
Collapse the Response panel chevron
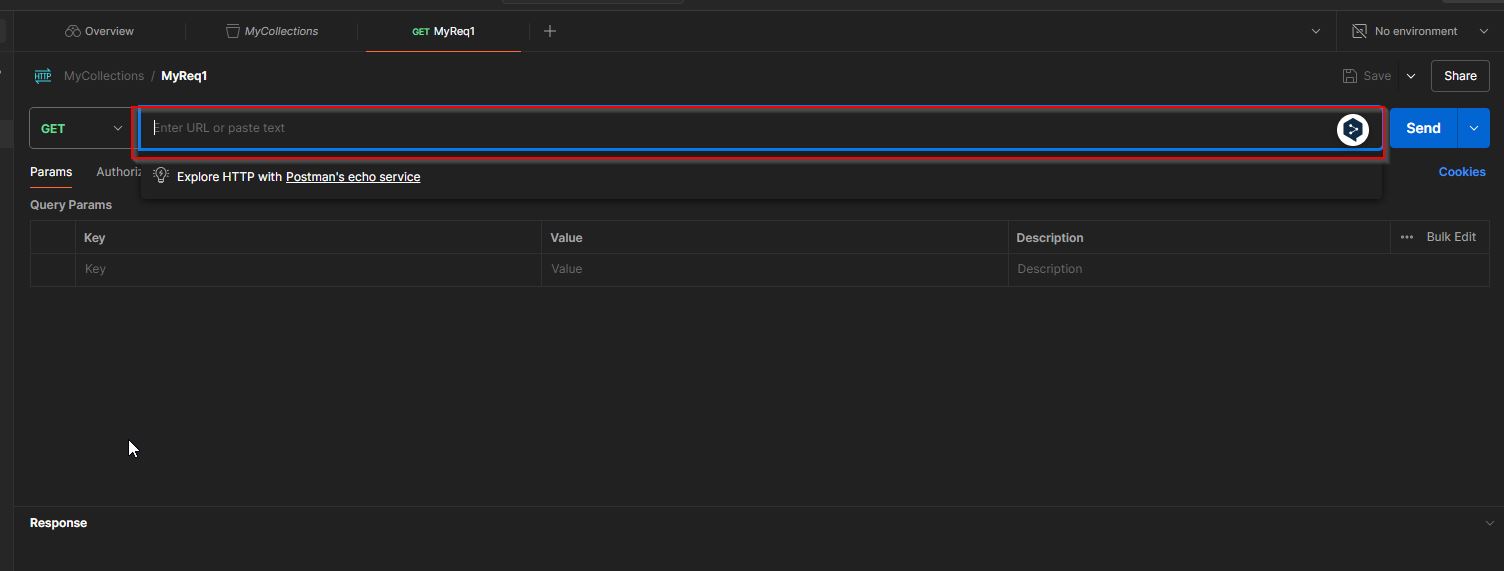1489,523
